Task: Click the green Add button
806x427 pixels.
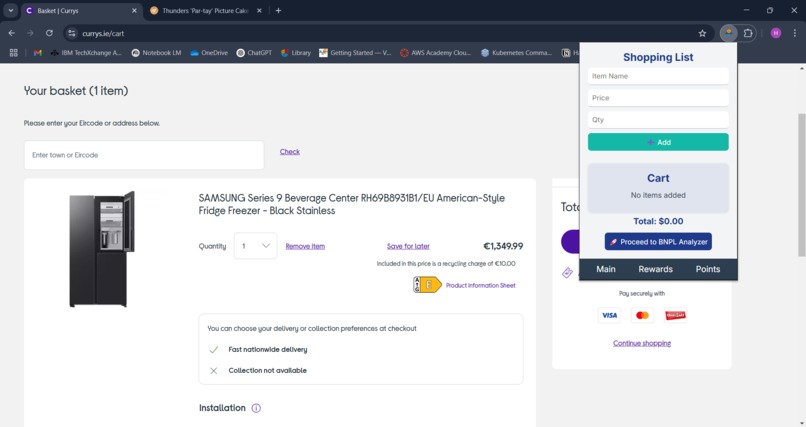Action: (x=658, y=142)
